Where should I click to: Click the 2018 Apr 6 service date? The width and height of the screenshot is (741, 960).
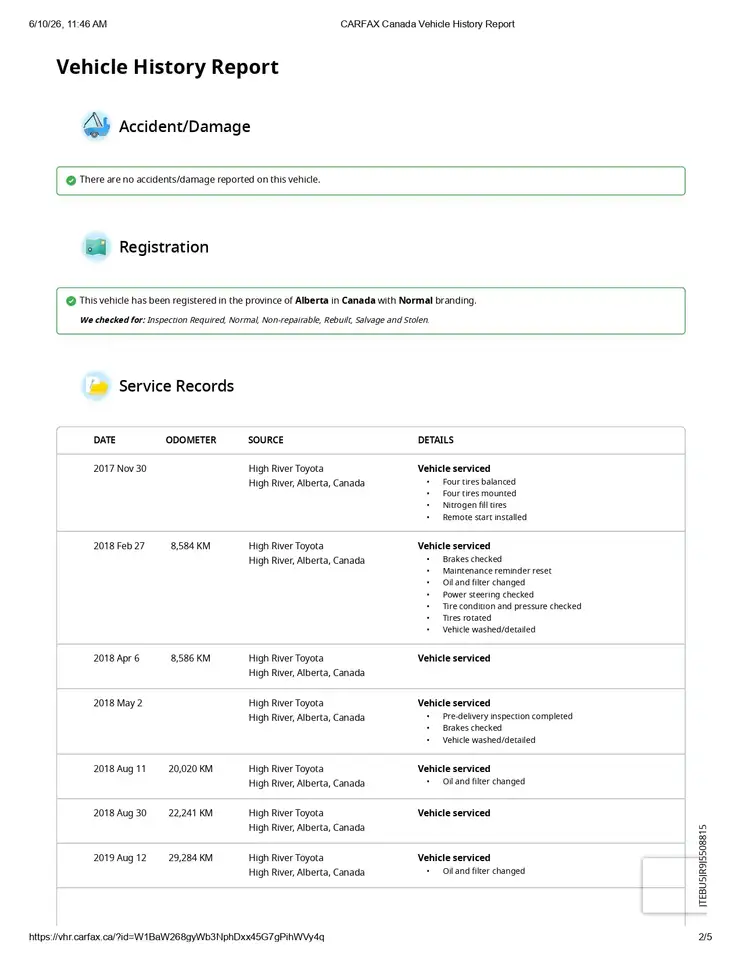click(116, 658)
